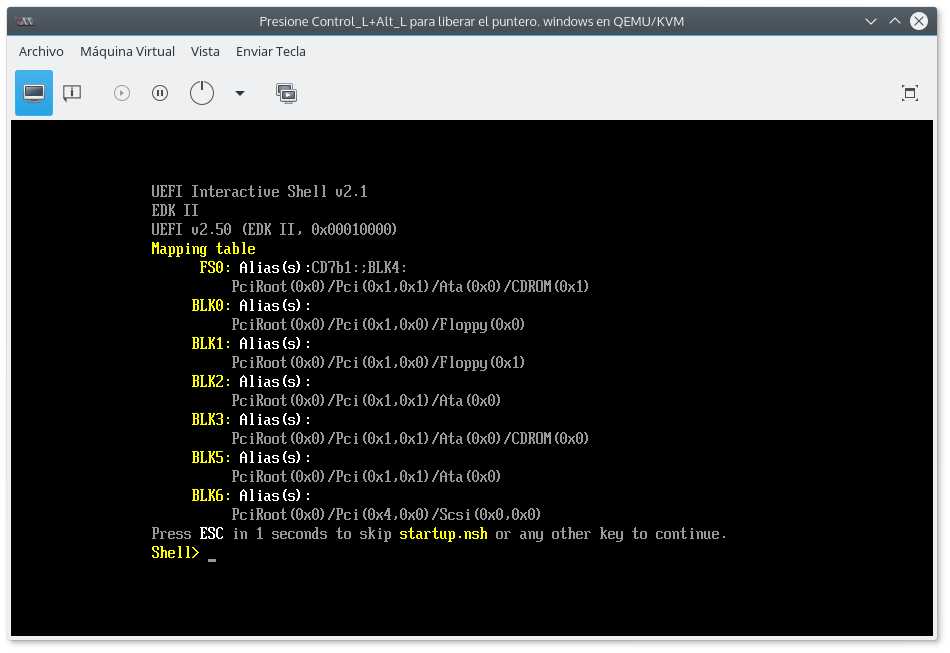Open virtual hardware details view
950x653 pixels.
pos(72,93)
